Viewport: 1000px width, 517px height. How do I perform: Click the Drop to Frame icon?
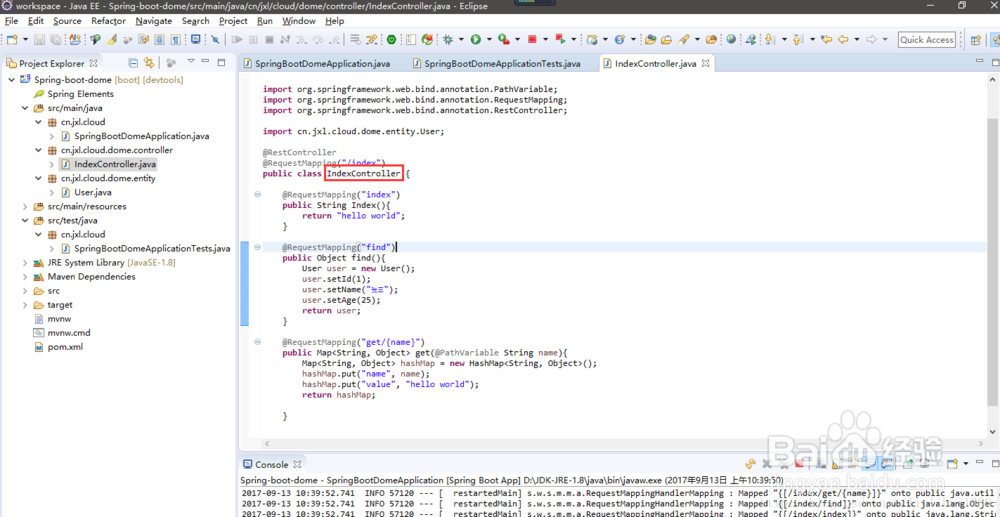[x=356, y=40]
